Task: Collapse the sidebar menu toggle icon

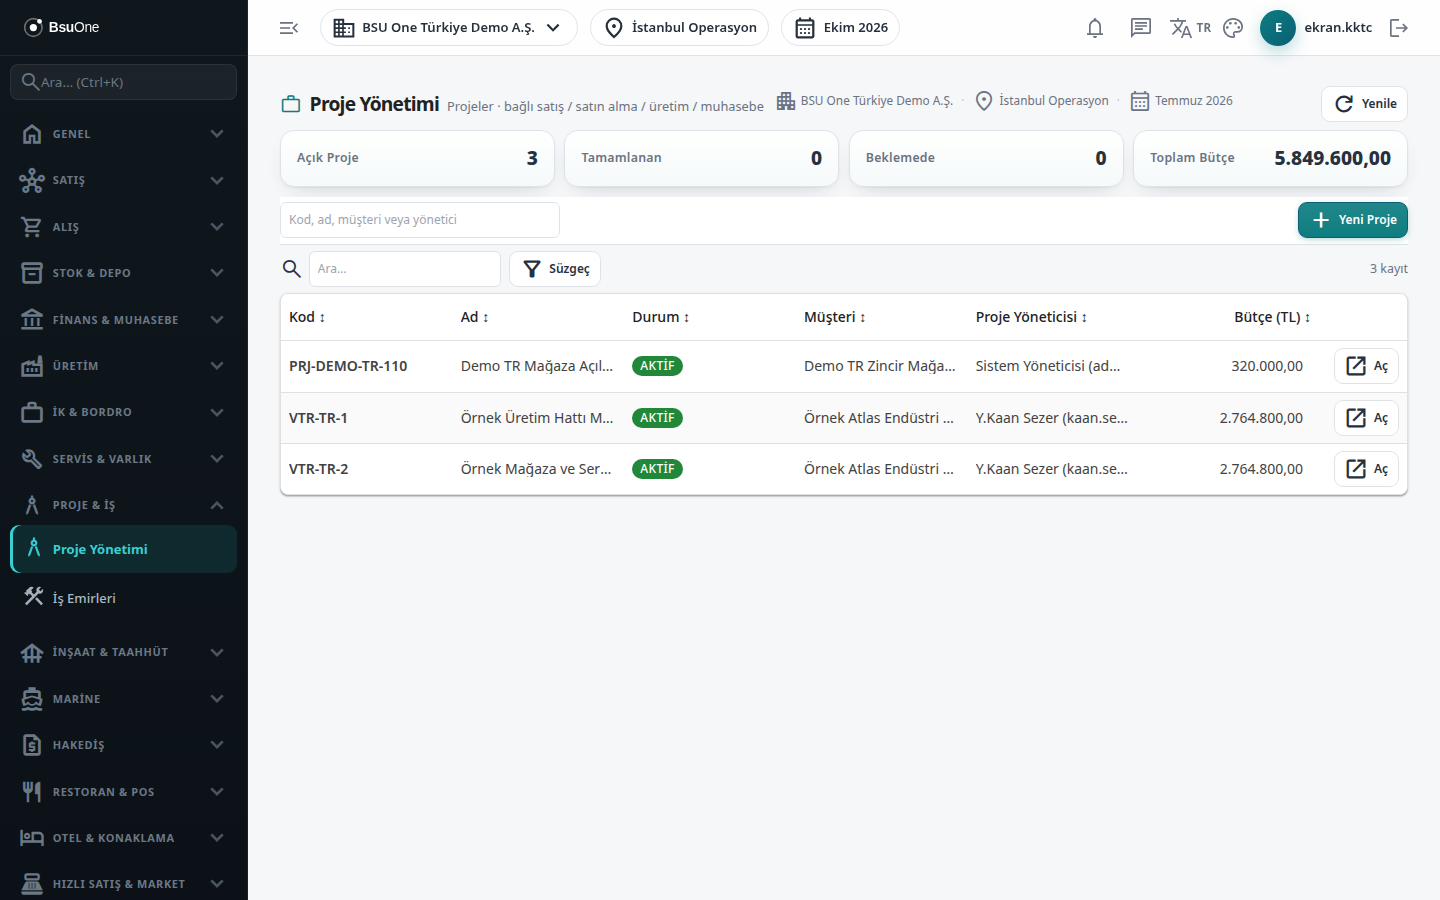Action: click(x=289, y=28)
